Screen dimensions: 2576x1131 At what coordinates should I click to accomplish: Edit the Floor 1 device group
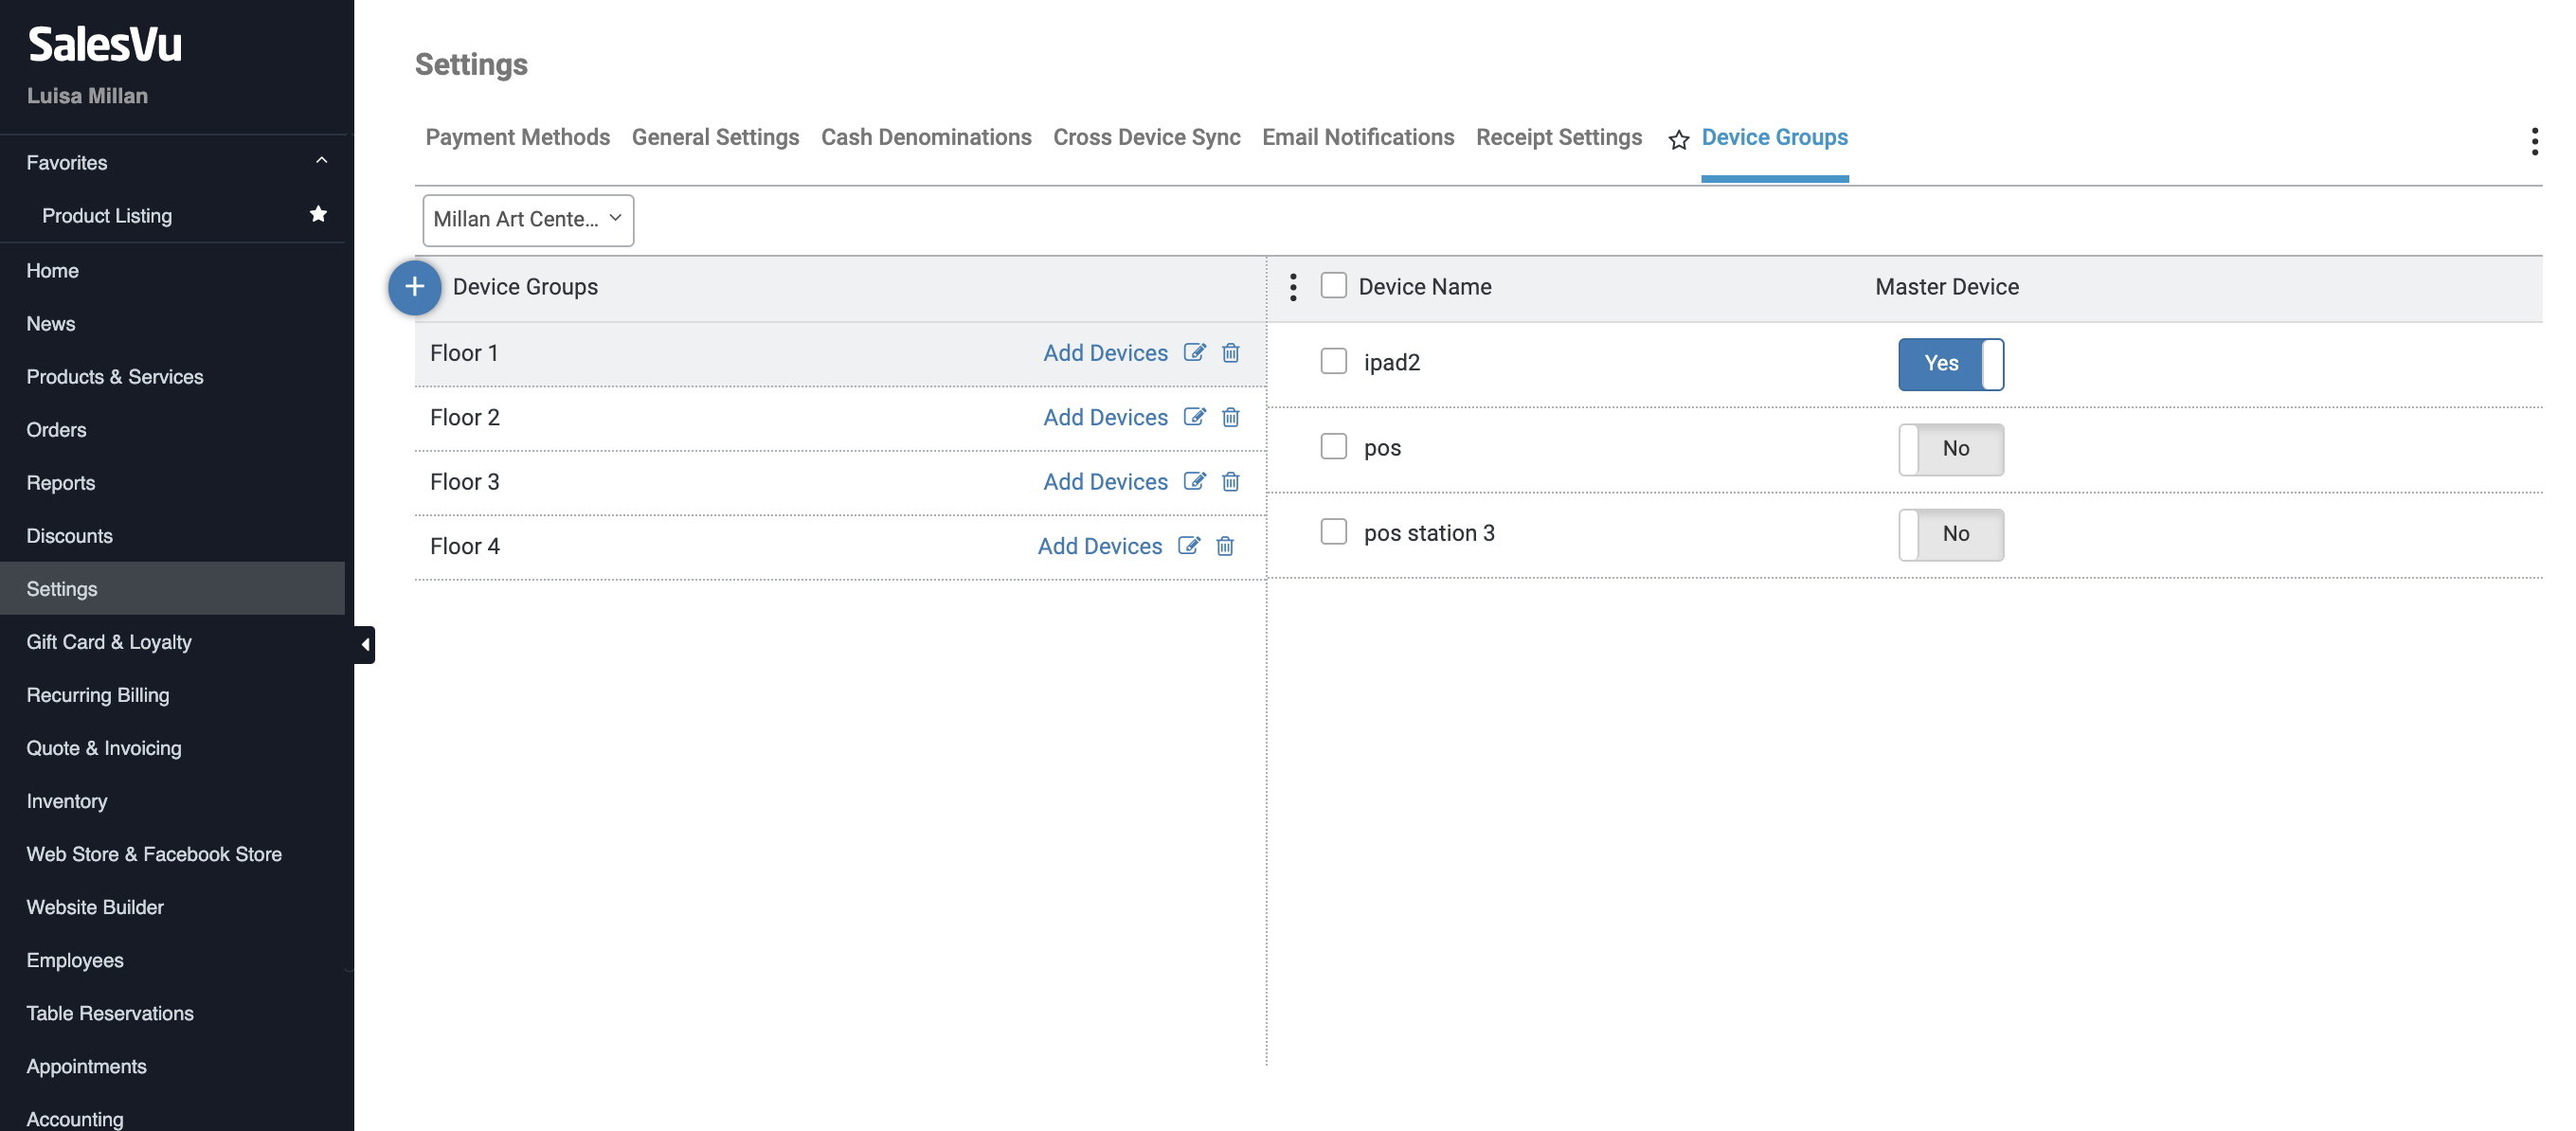point(1194,352)
